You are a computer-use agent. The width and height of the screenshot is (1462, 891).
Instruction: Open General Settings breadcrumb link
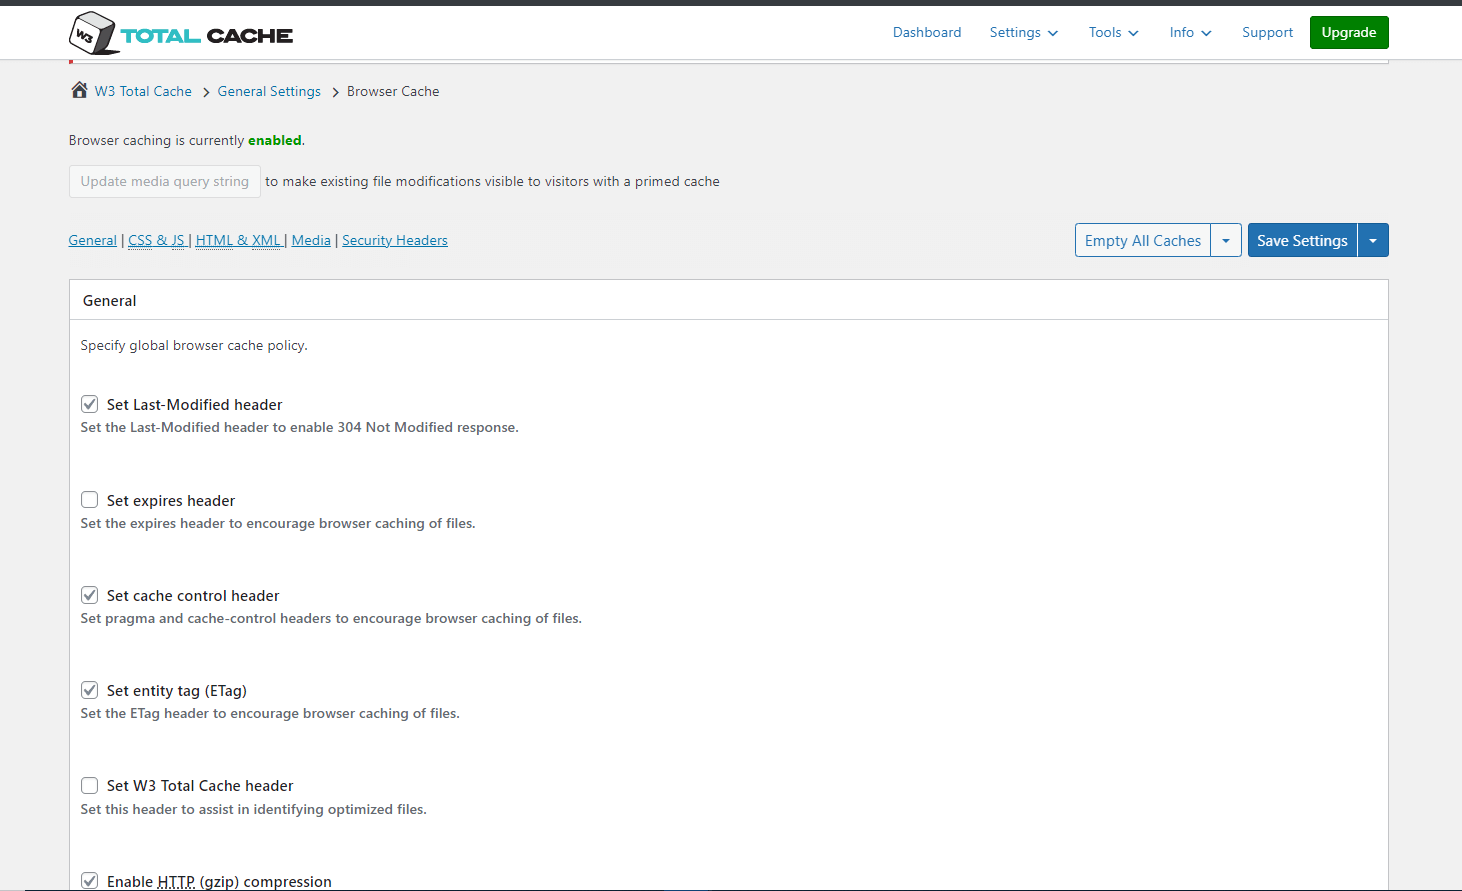269,91
